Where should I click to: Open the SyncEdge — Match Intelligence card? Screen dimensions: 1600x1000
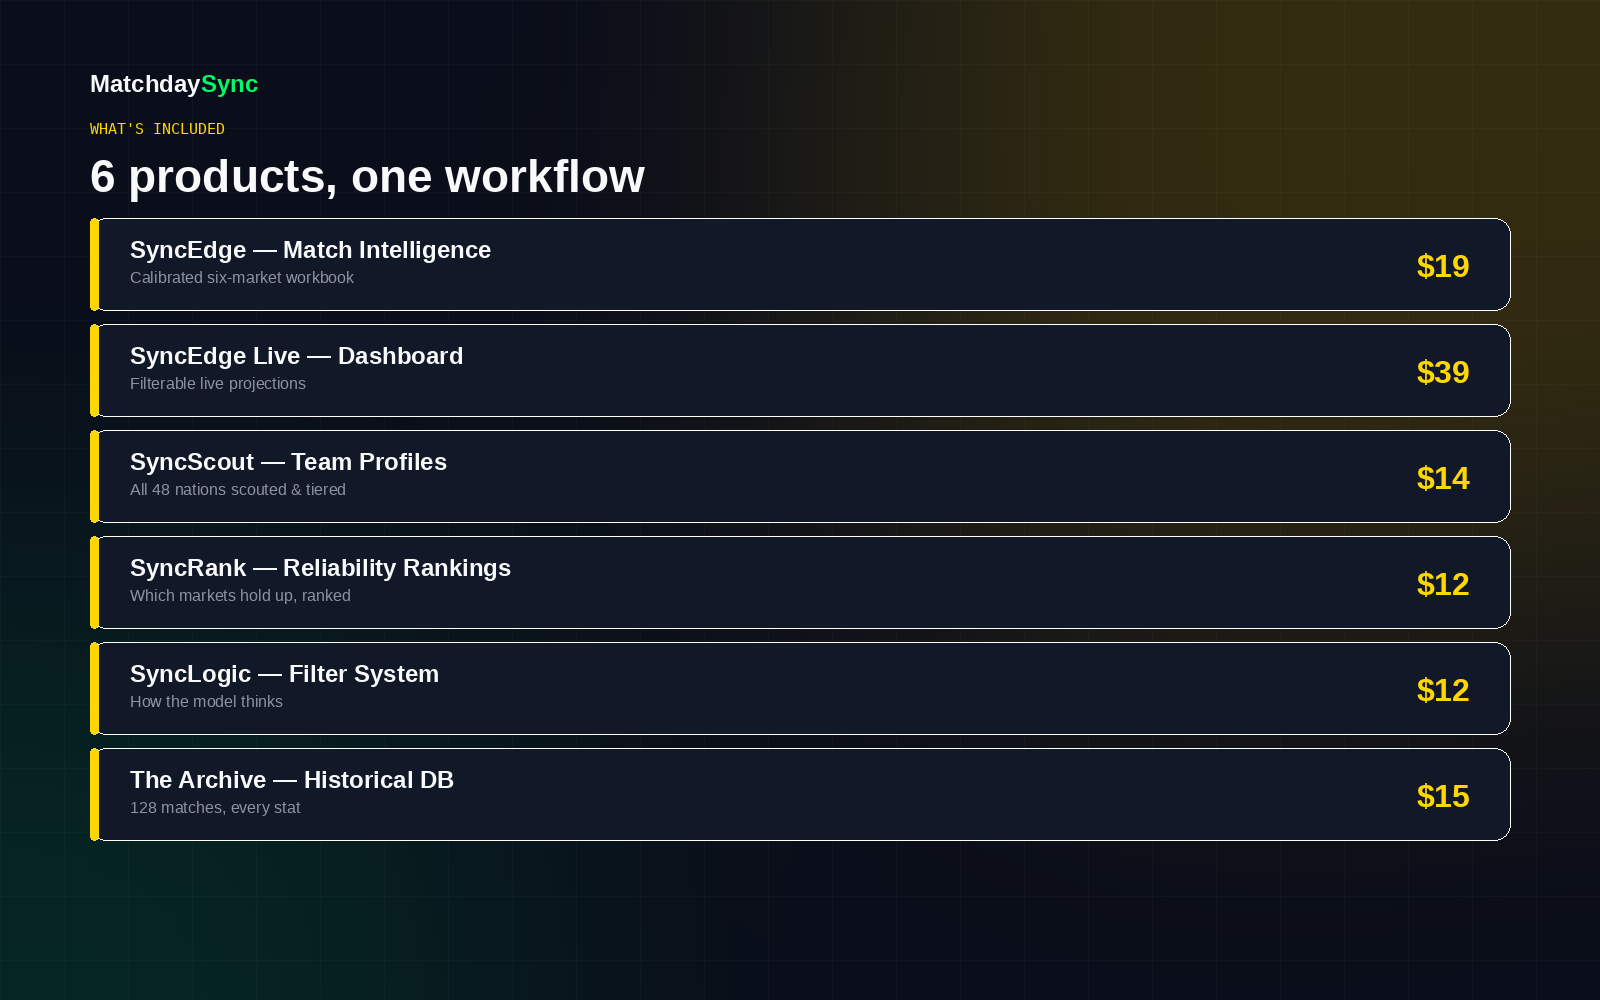tap(800, 264)
